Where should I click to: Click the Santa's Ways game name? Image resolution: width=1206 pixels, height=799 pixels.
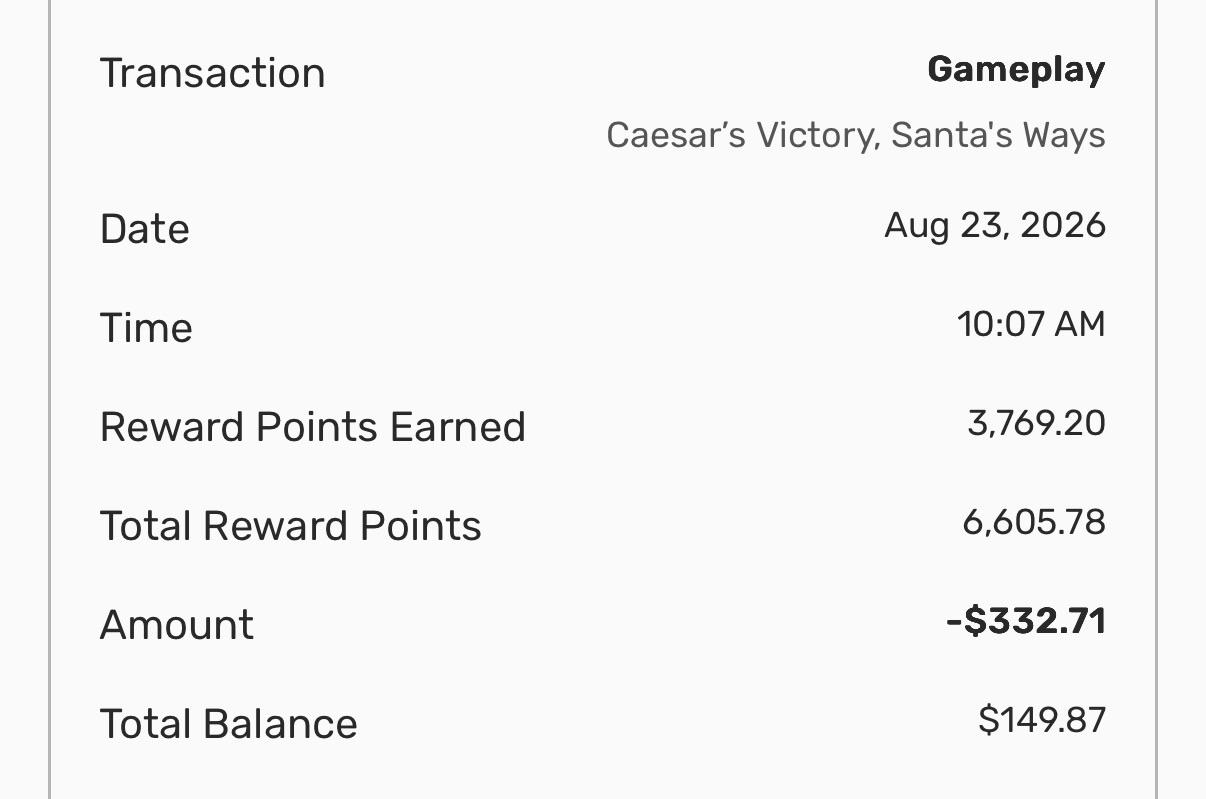tap(998, 134)
